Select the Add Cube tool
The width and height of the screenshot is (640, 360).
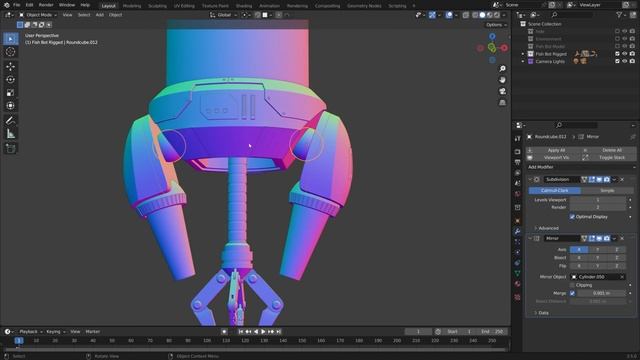[11, 148]
